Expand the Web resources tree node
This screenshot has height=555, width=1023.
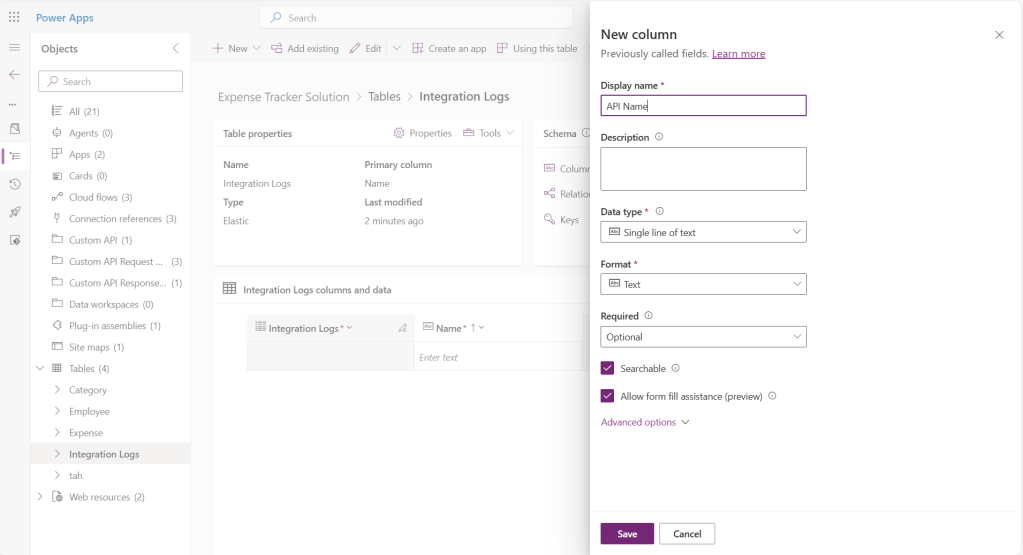point(40,497)
